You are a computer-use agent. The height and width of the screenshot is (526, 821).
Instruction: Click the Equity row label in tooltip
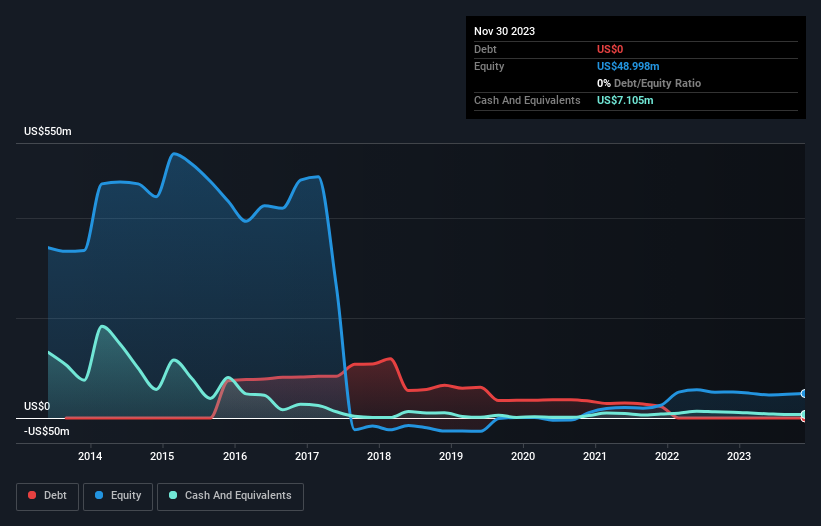489,66
